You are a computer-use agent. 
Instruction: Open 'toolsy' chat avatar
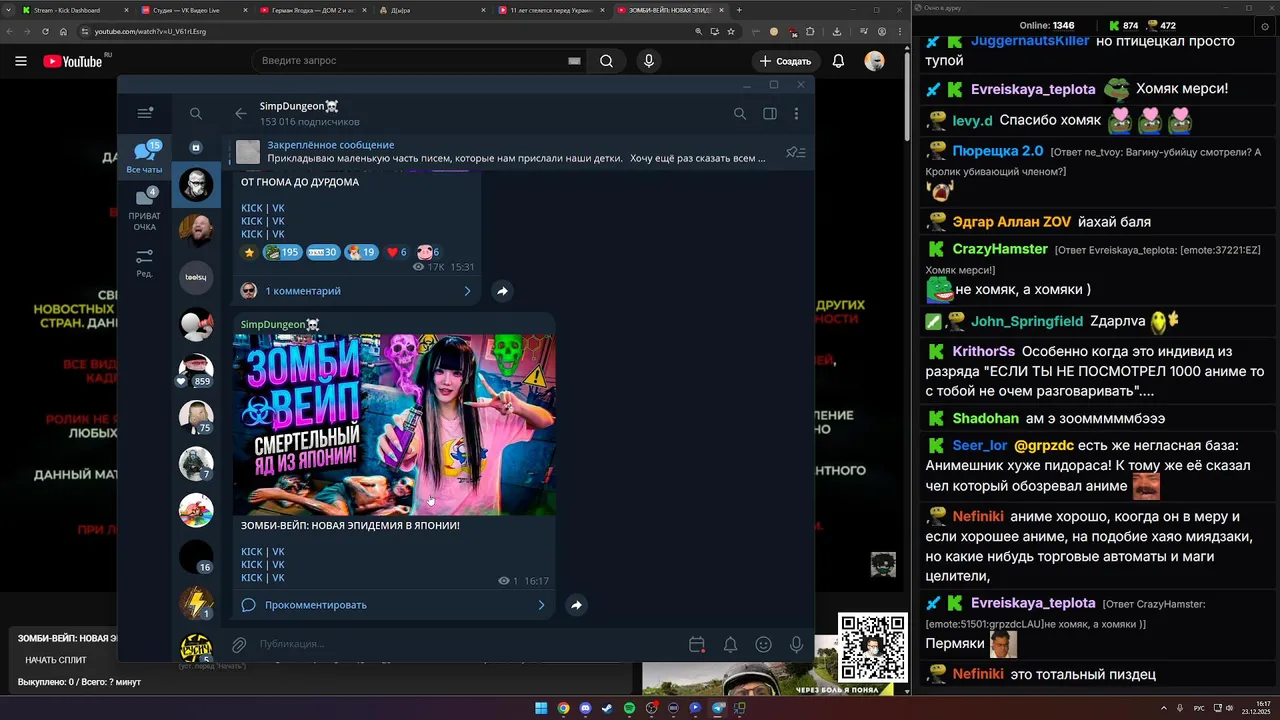pos(196,277)
